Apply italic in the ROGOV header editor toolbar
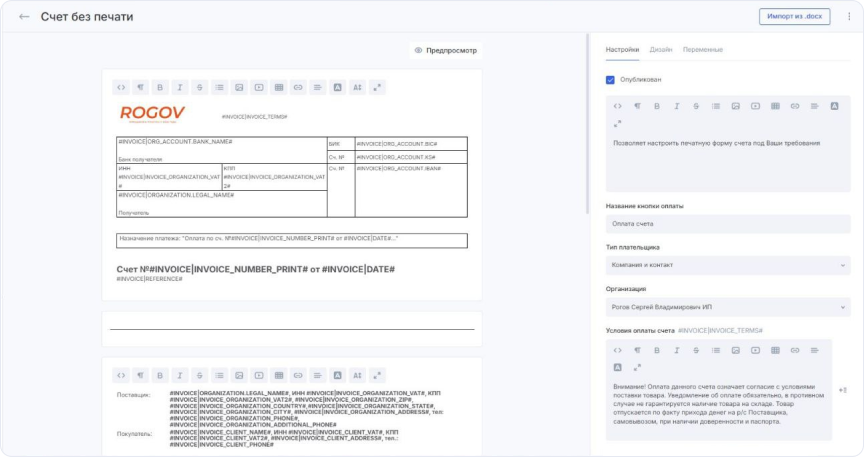This screenshot has height=457, width=864. point(180,87)
